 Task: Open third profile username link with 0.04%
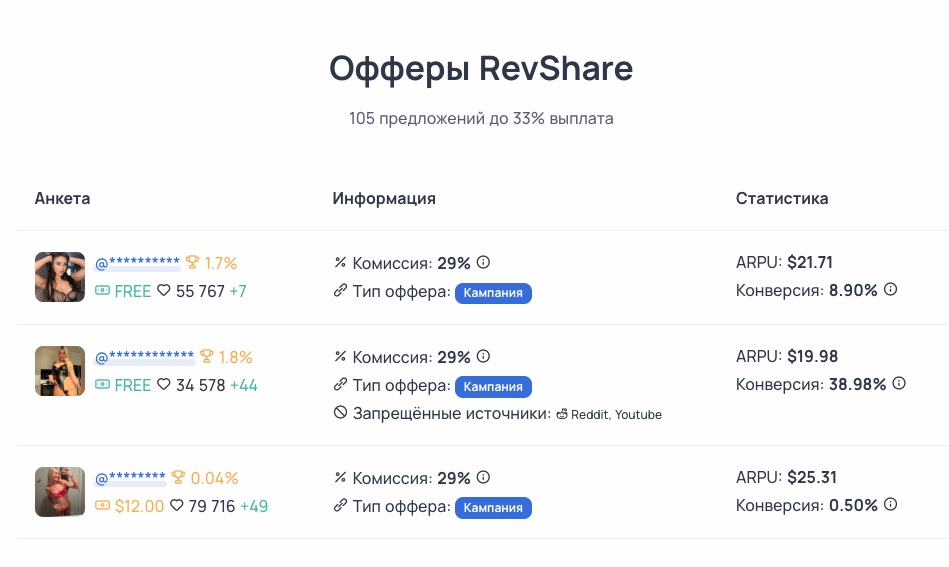130,477
